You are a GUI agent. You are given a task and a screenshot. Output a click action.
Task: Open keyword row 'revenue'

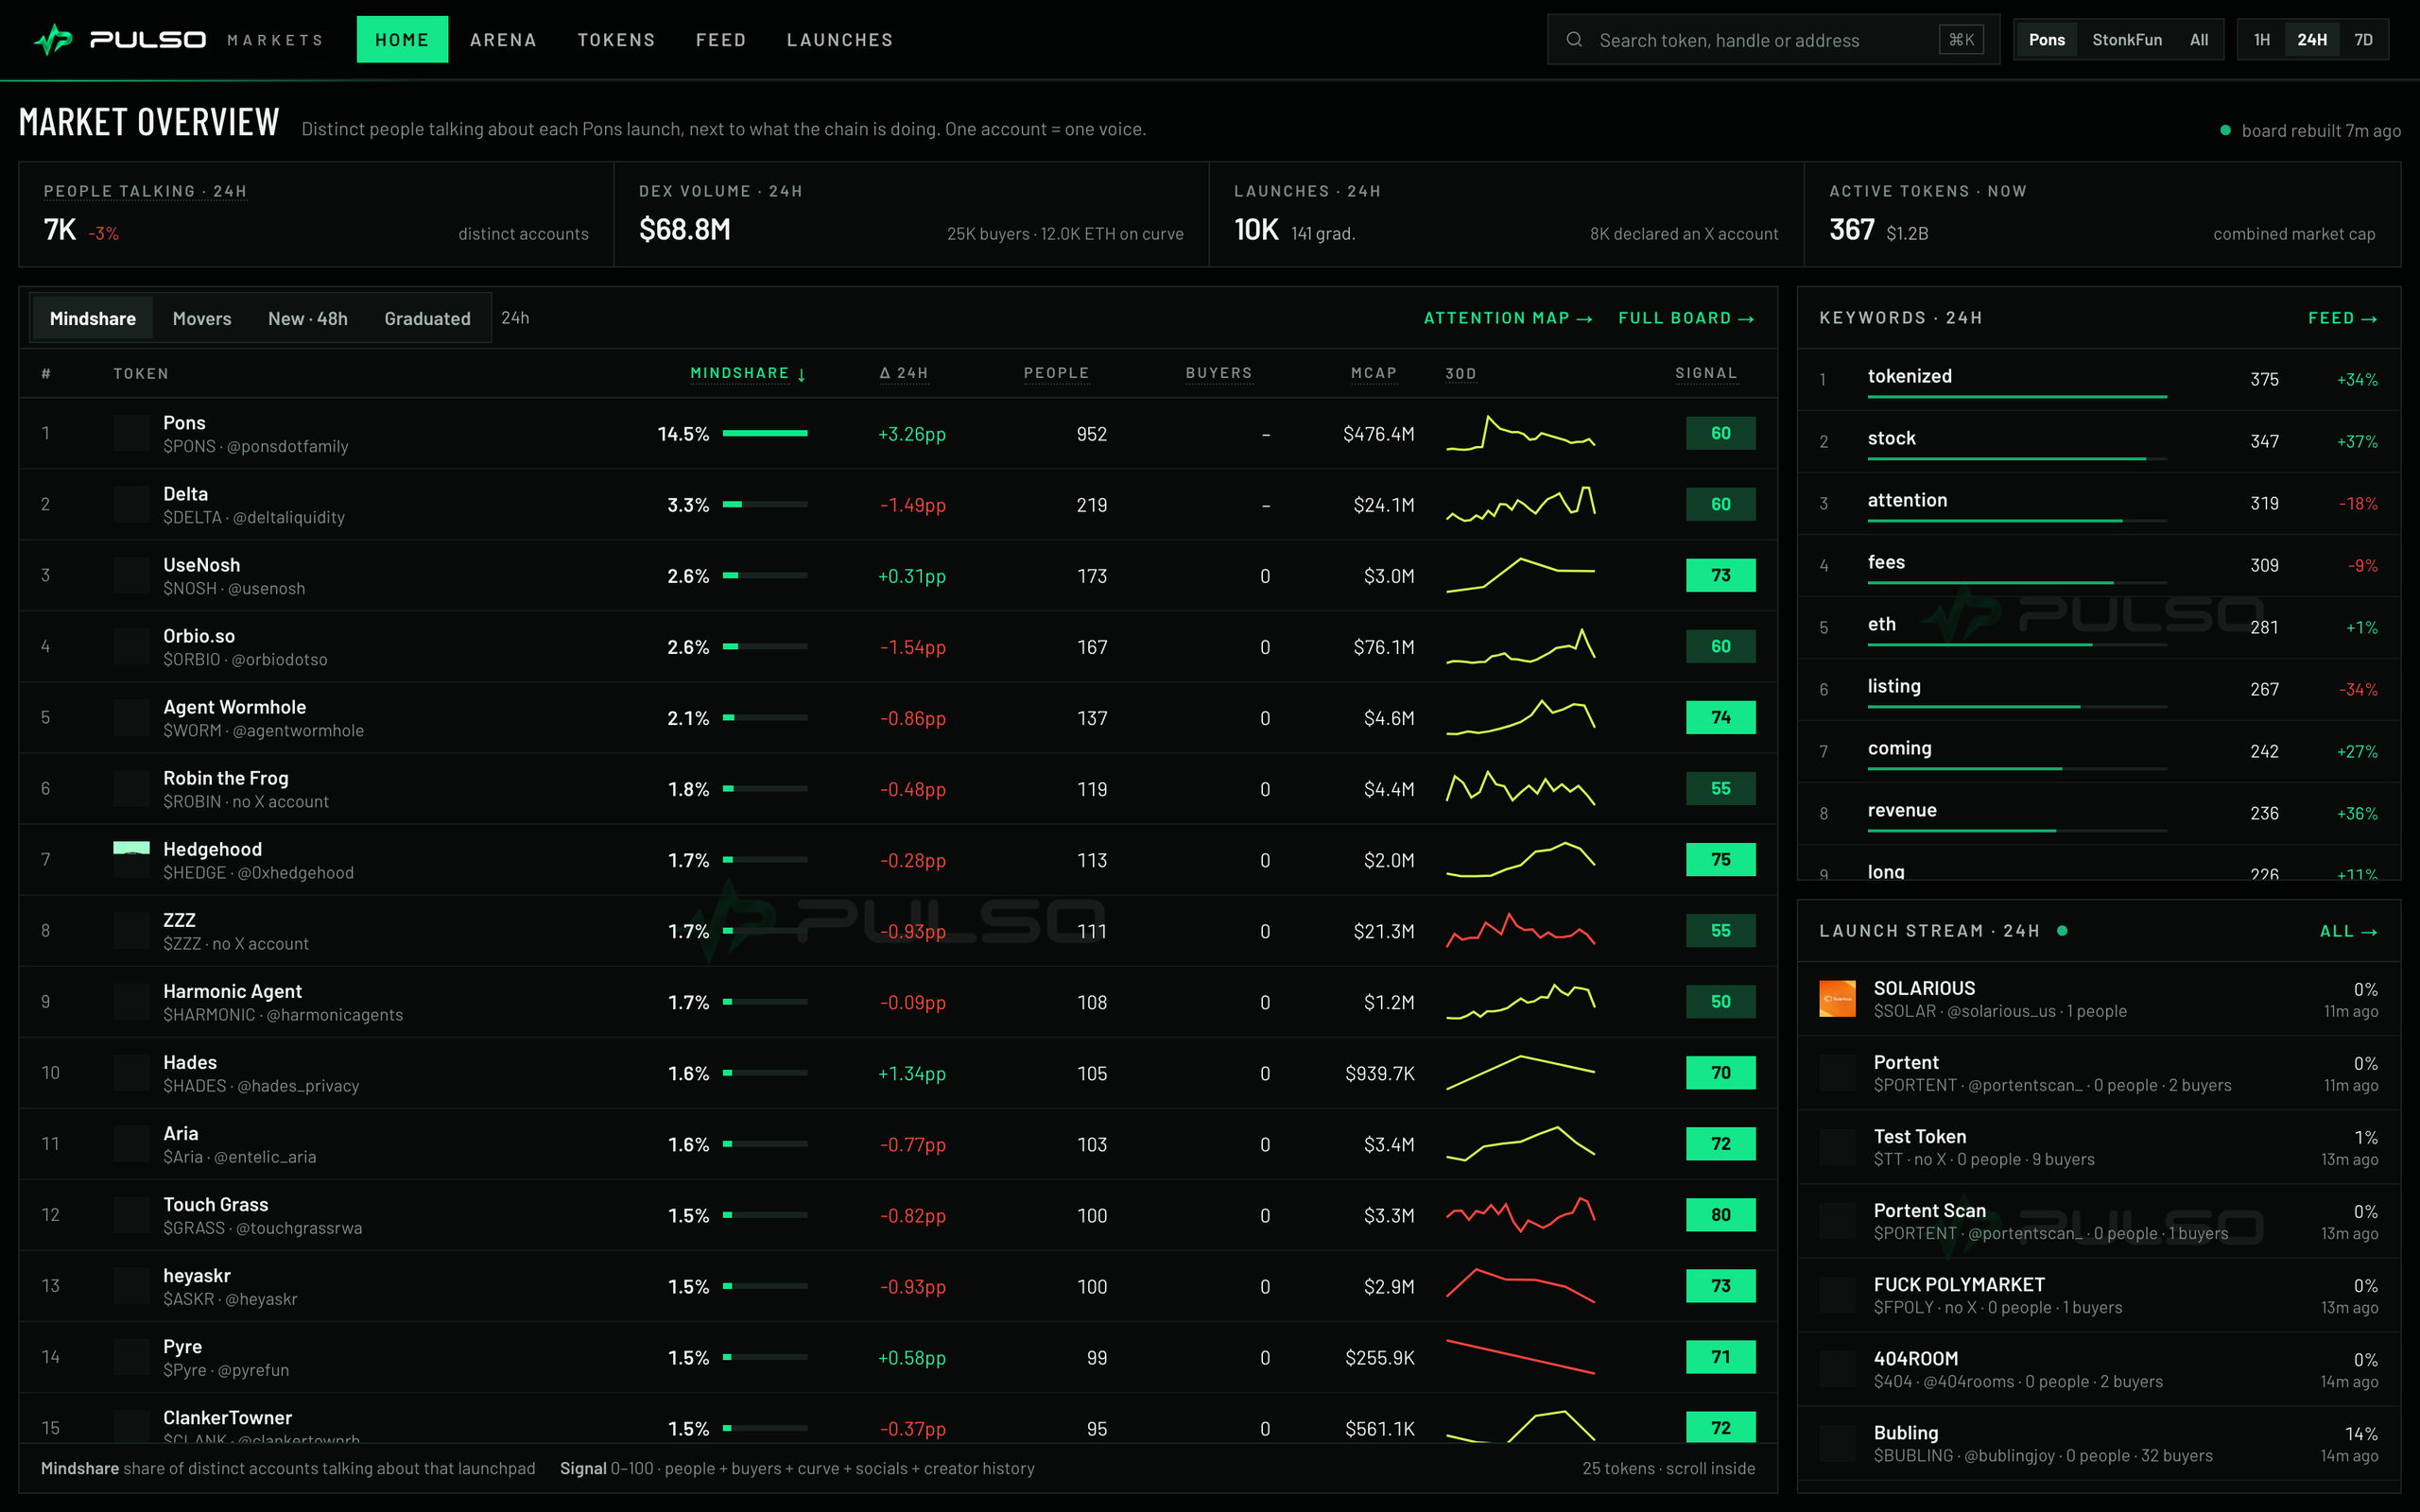pos(2099,813)
